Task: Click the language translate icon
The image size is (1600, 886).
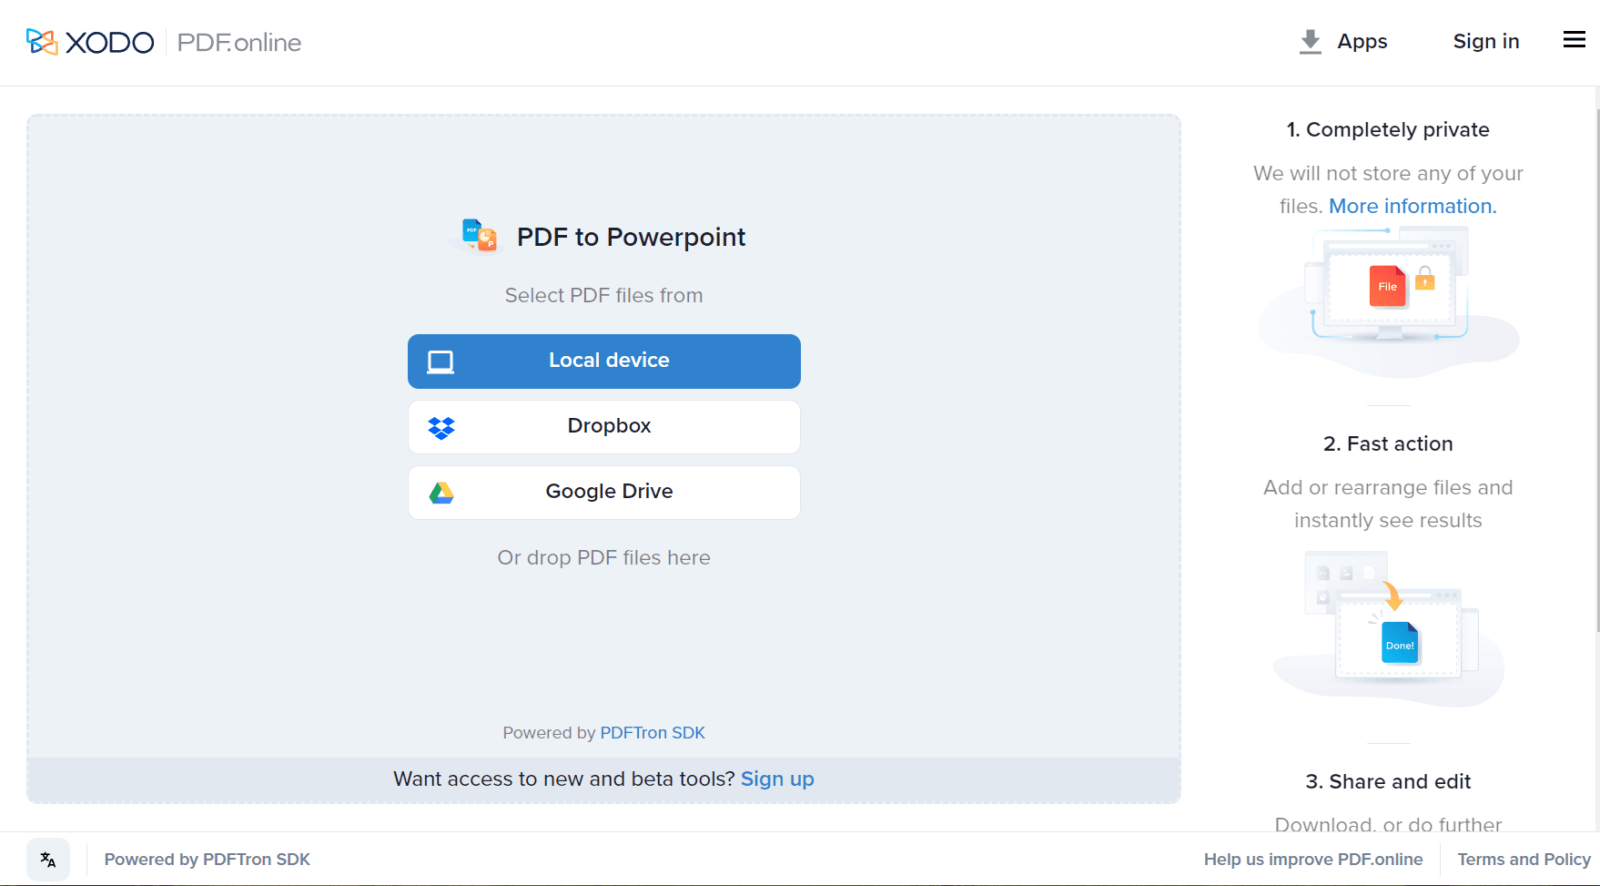Action: coord(48,859)
